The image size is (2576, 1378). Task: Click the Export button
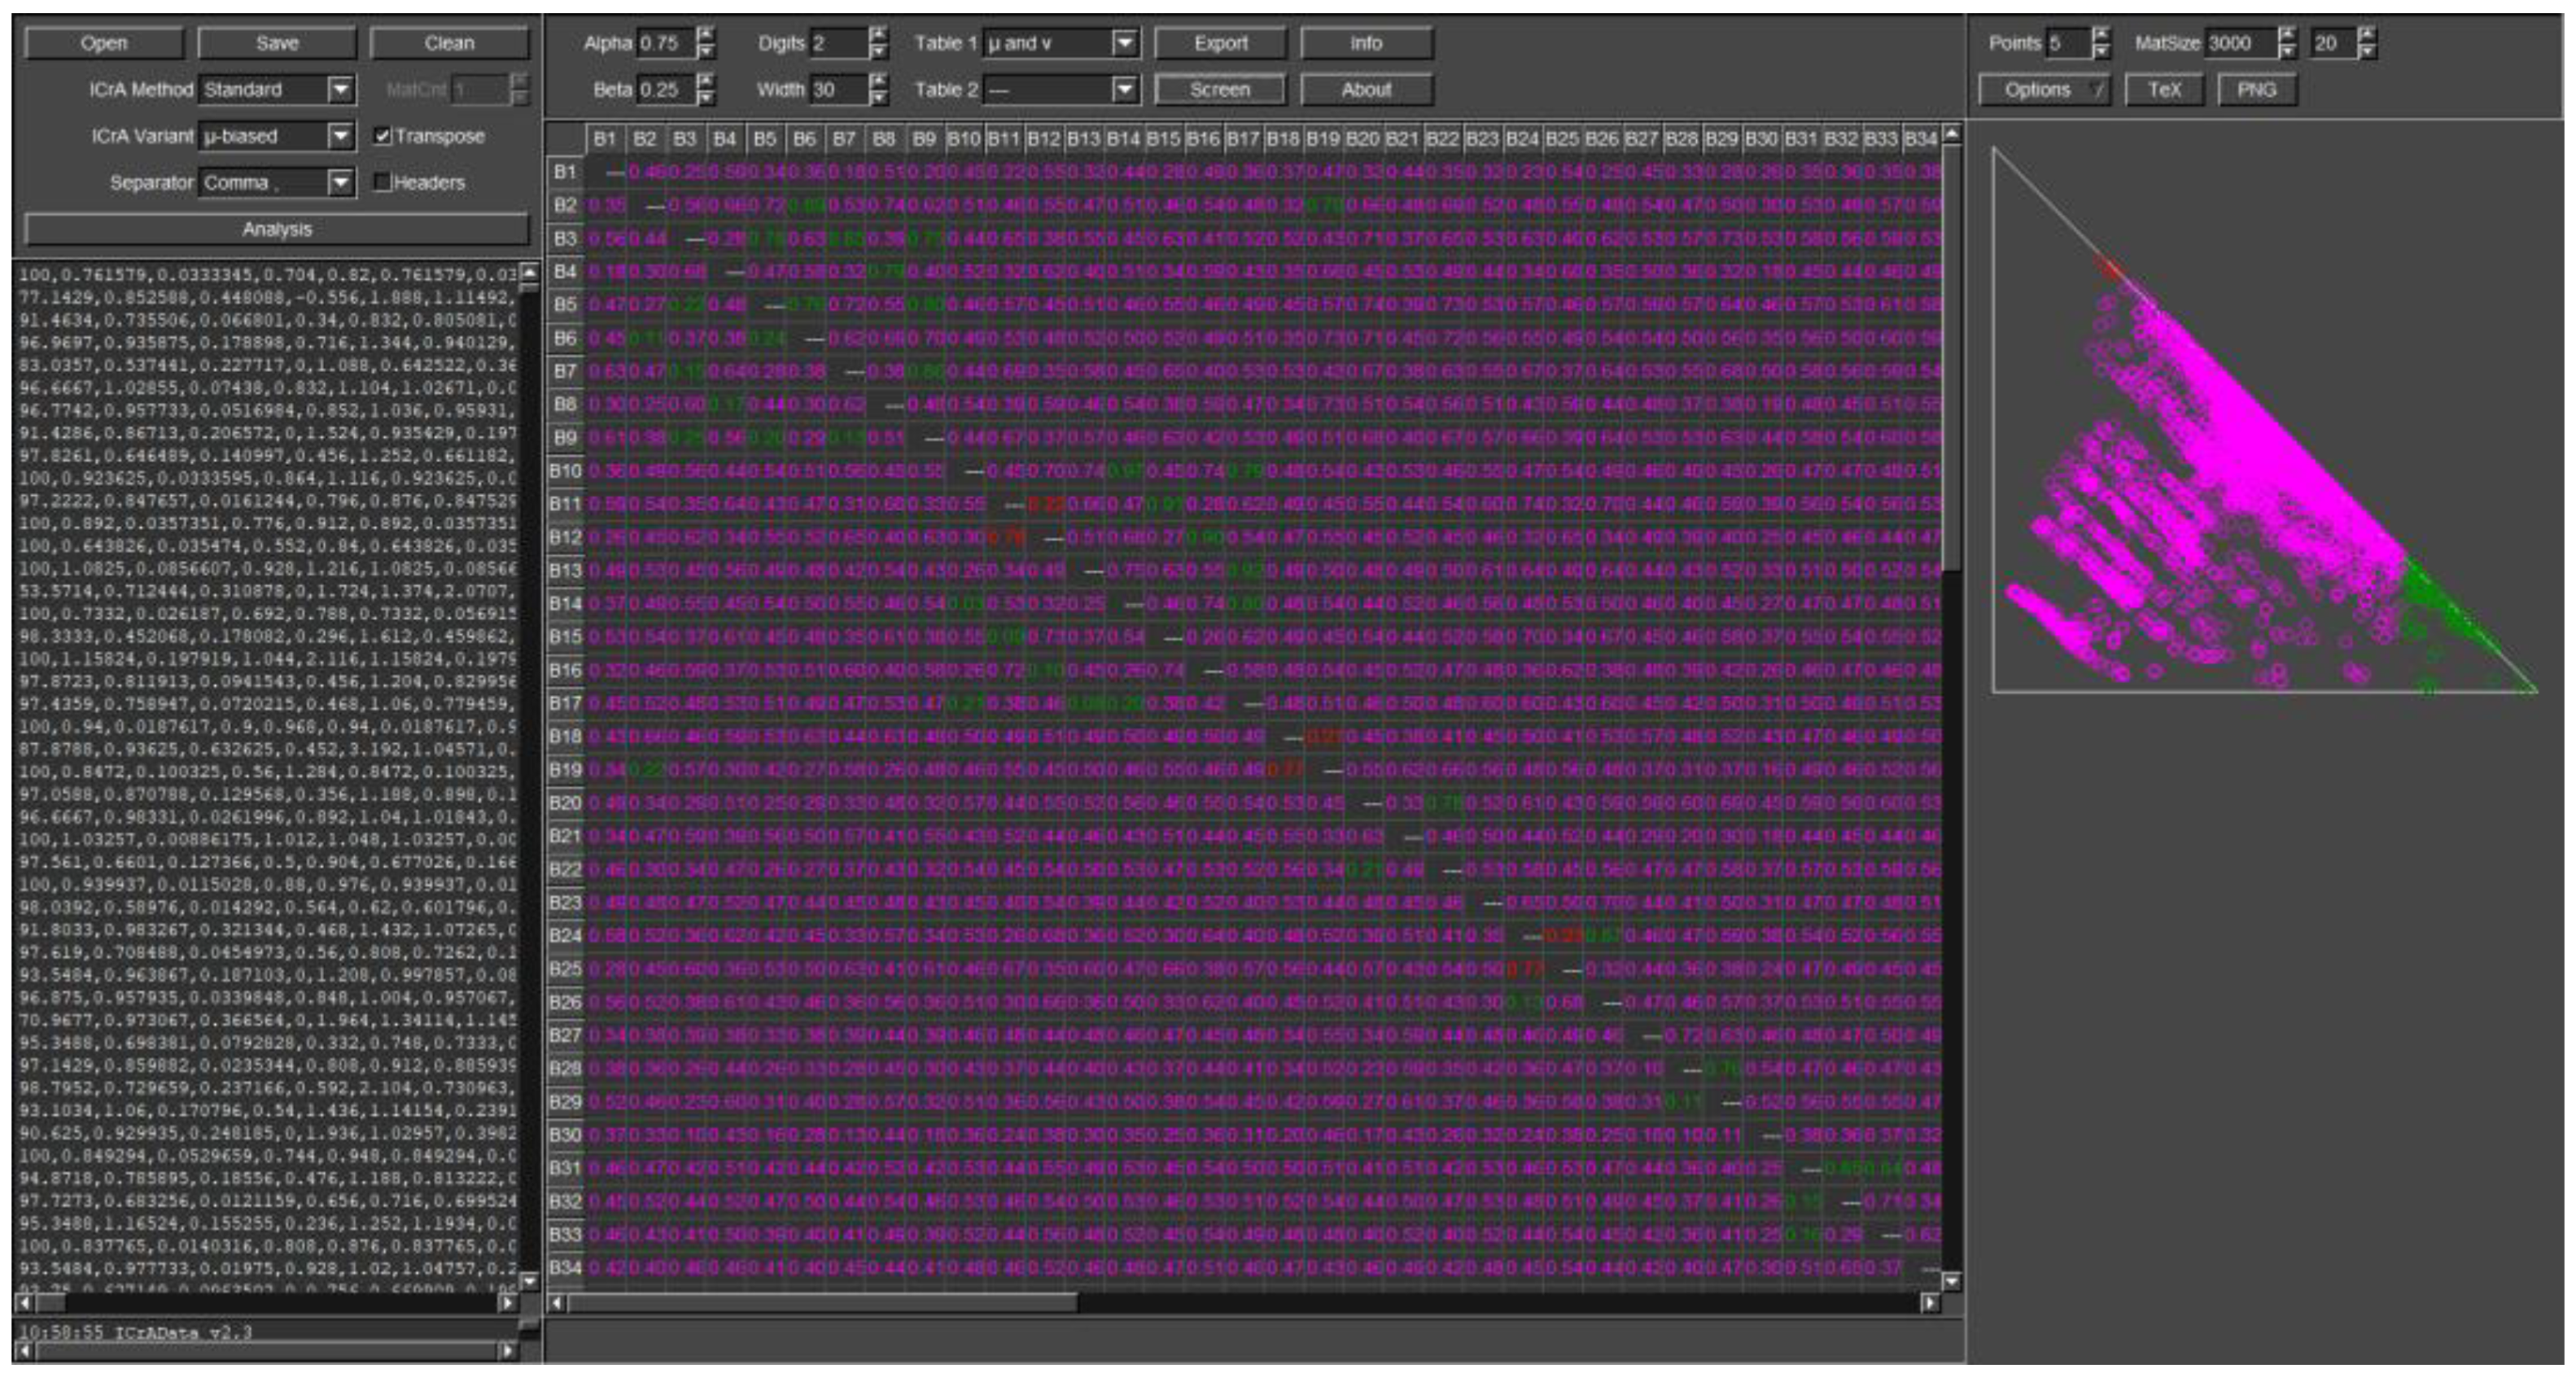[1220, 43]
